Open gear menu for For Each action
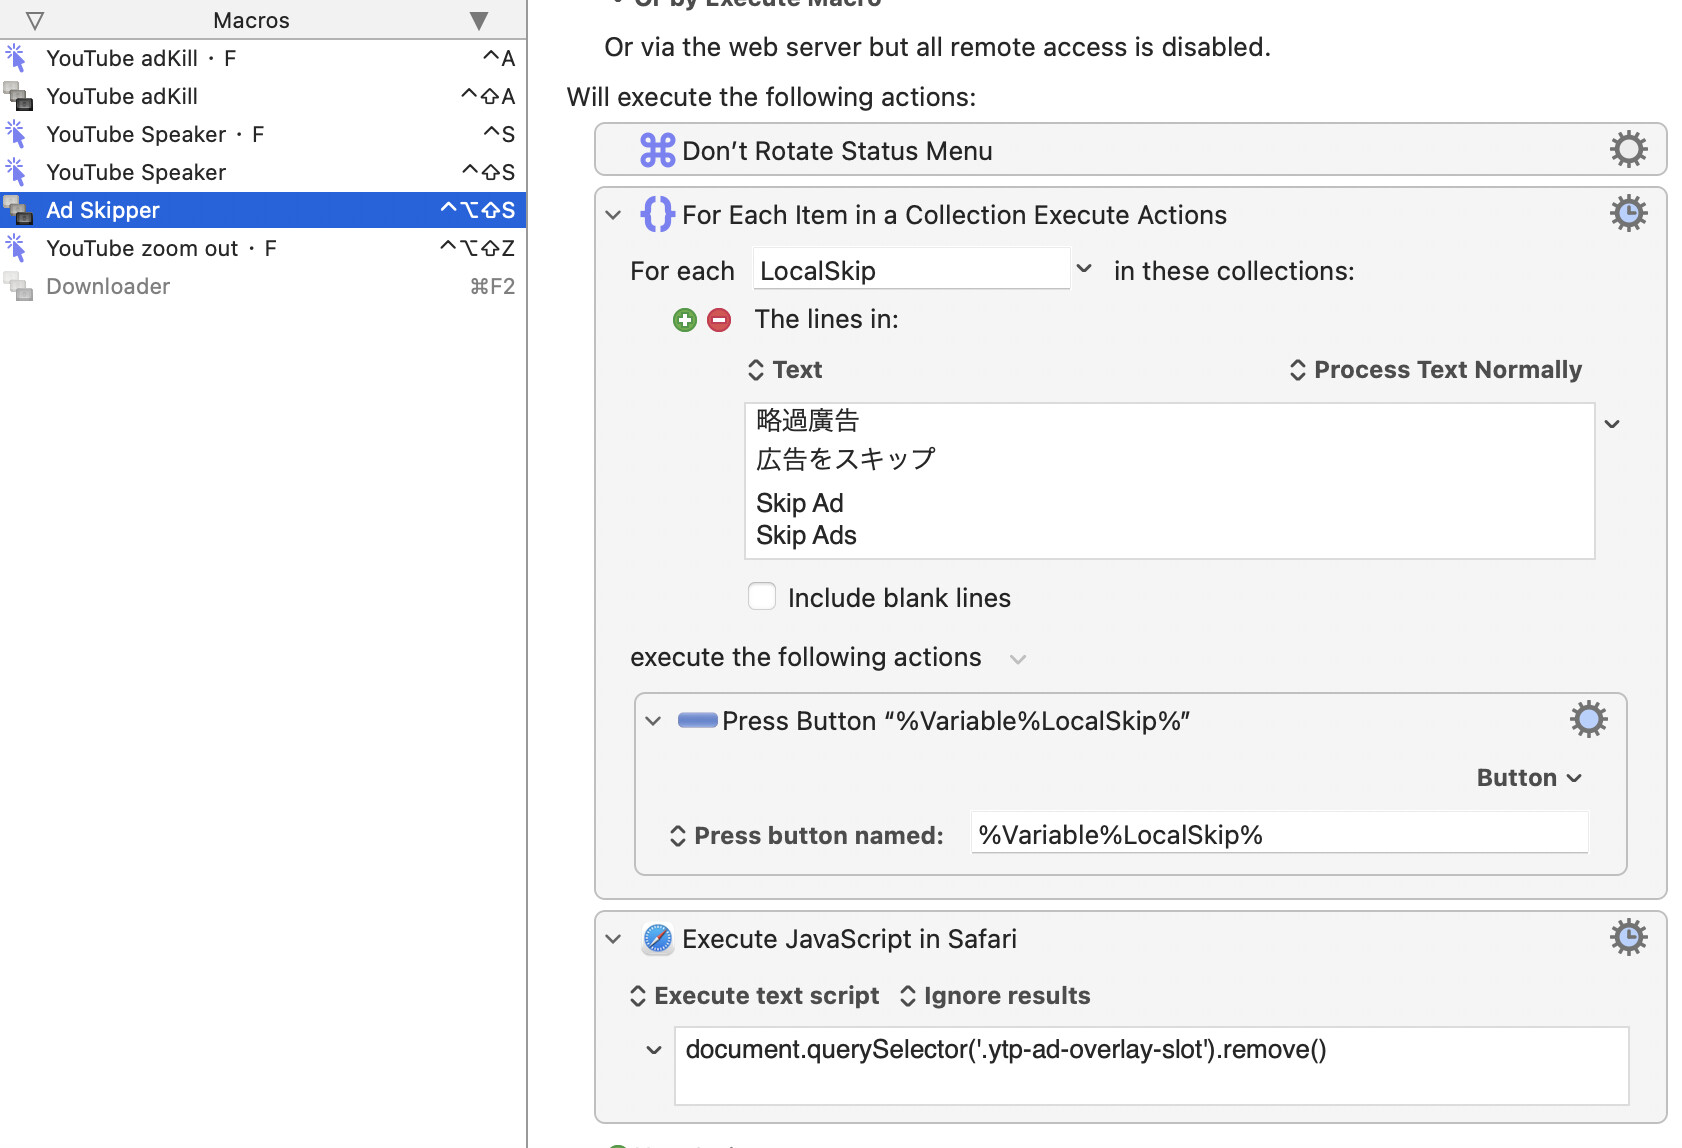This screenshot has height=1148, width=1682. pyautogui.click(x=1628, y=214)
